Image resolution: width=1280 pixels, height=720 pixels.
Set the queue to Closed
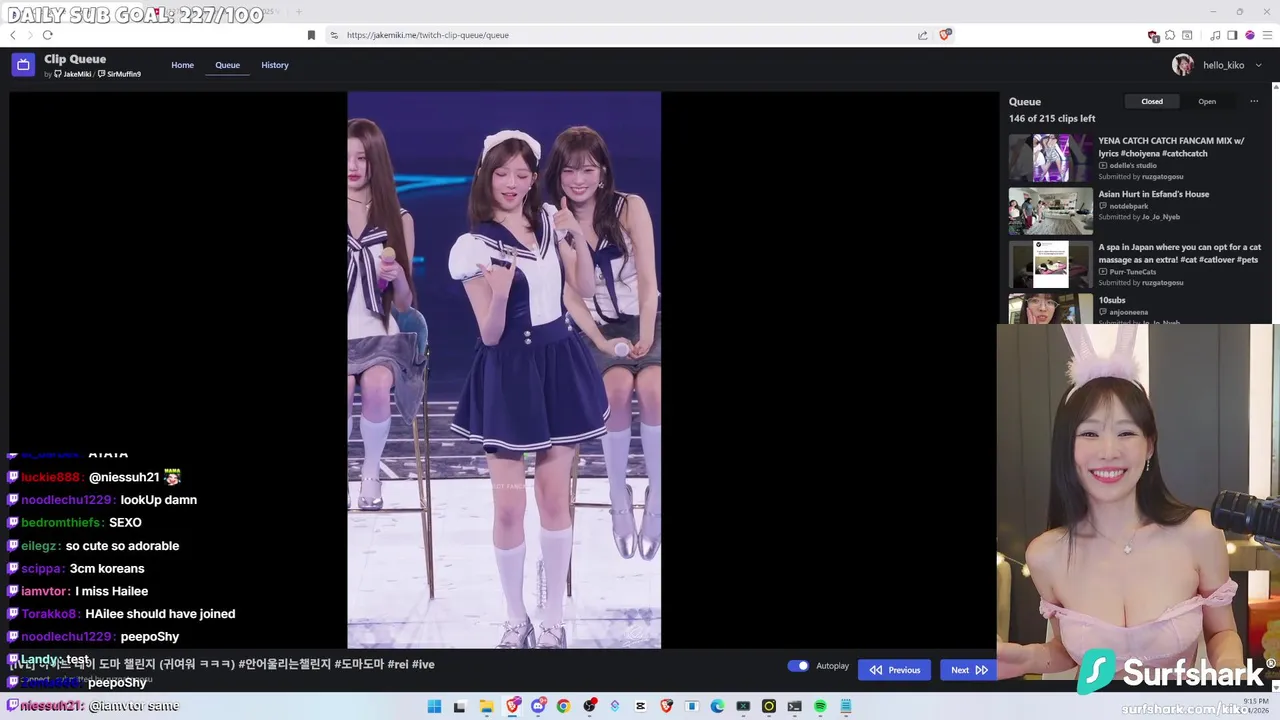click(1152, 101)
